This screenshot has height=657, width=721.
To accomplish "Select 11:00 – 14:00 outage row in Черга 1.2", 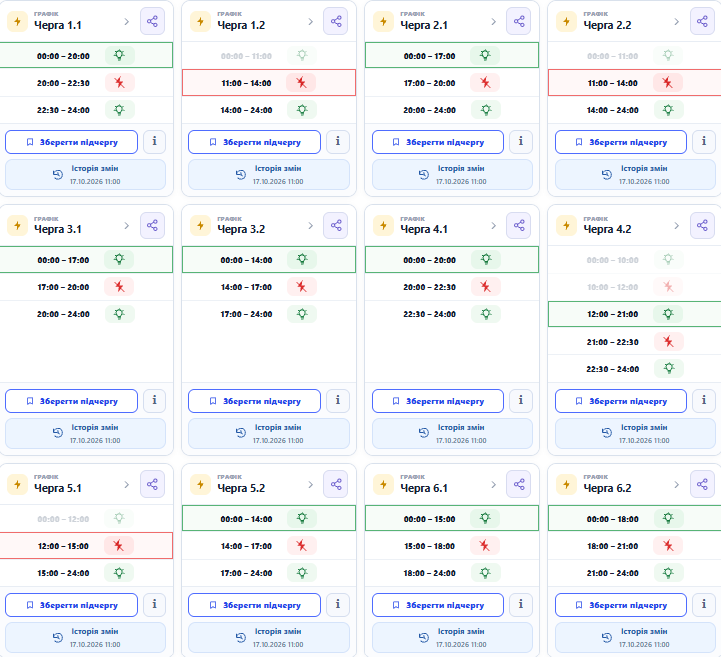I will tap(269, 83).
